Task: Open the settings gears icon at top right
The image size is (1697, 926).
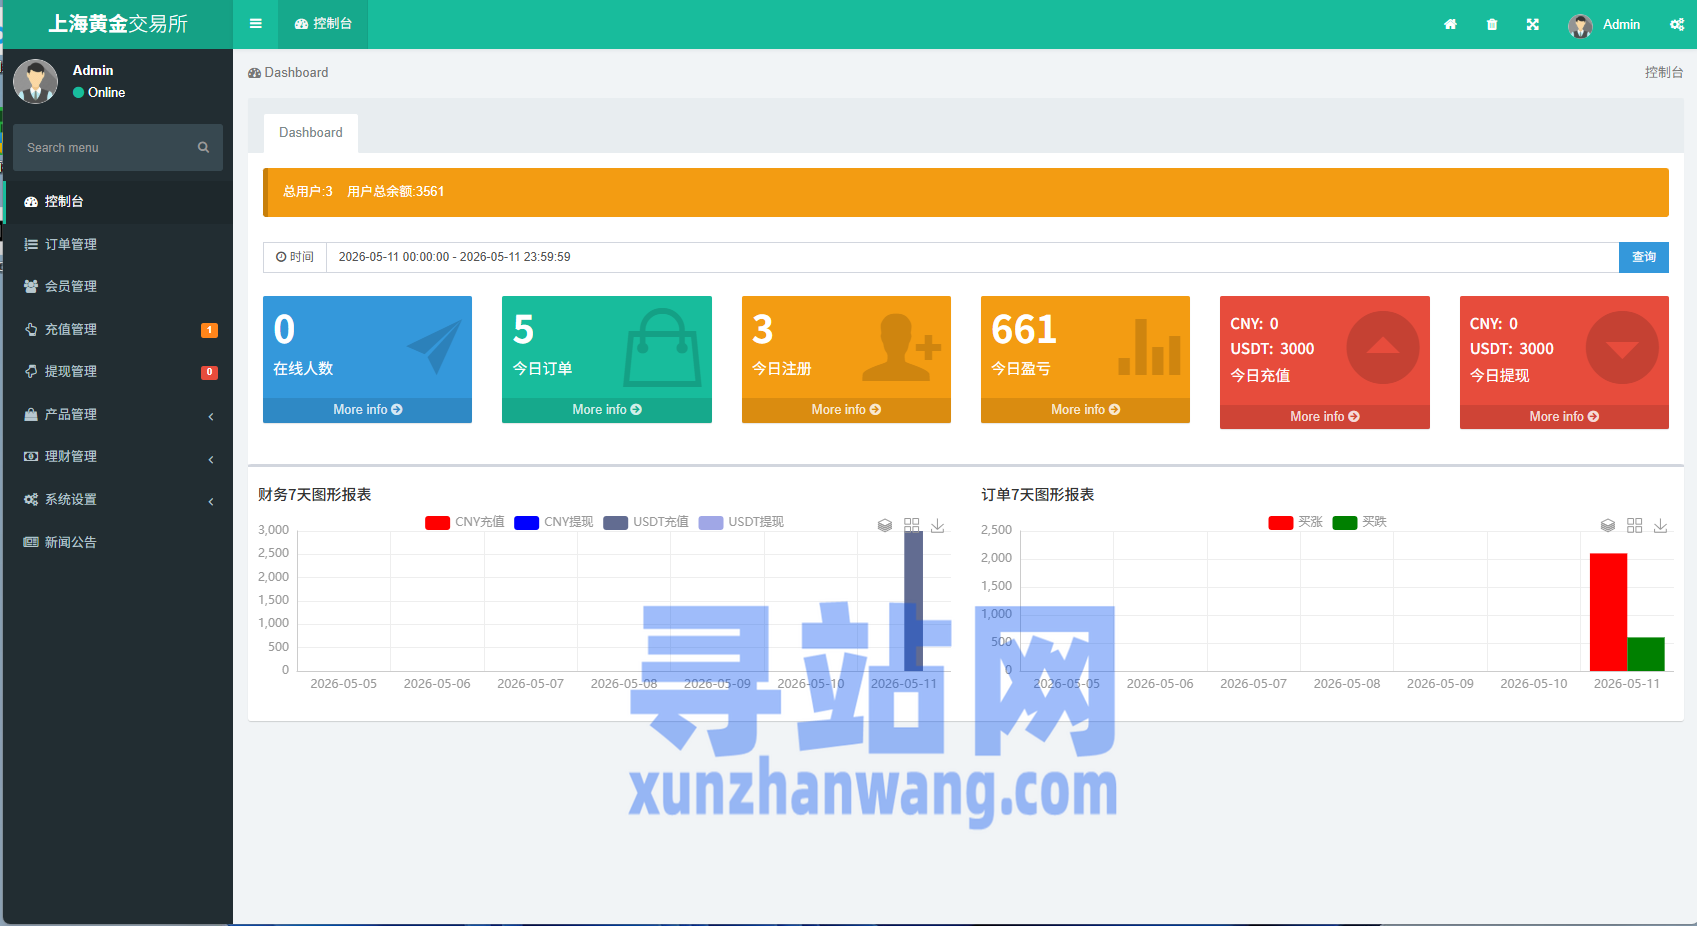Action: [1677, 24]
